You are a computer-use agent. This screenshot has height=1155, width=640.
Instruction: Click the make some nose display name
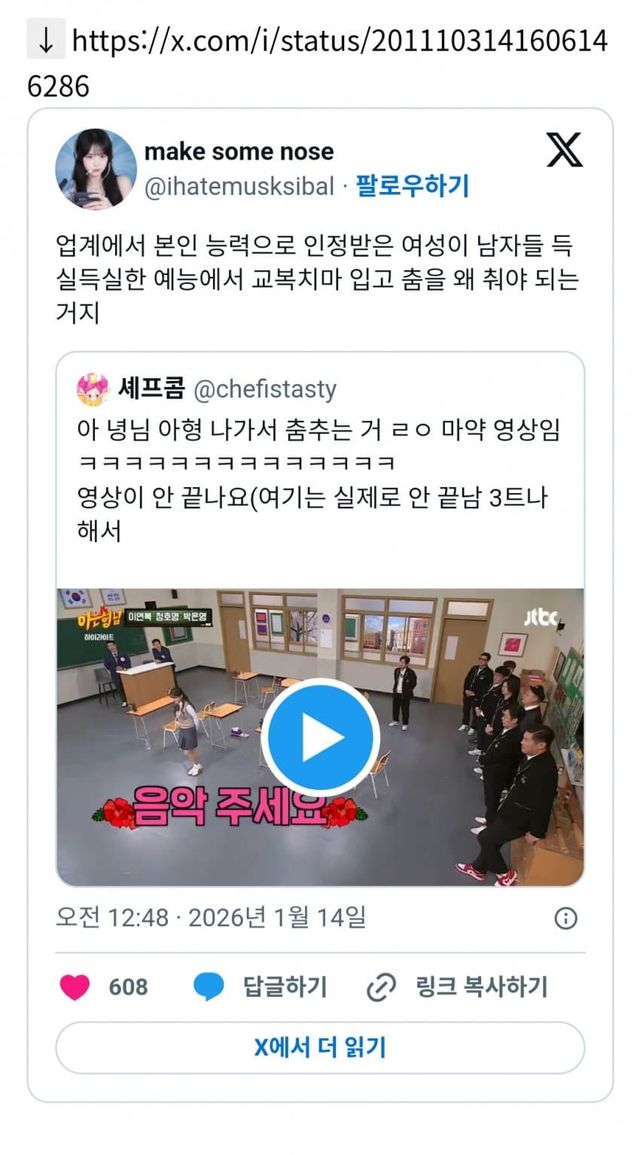[x=239, y=152]
